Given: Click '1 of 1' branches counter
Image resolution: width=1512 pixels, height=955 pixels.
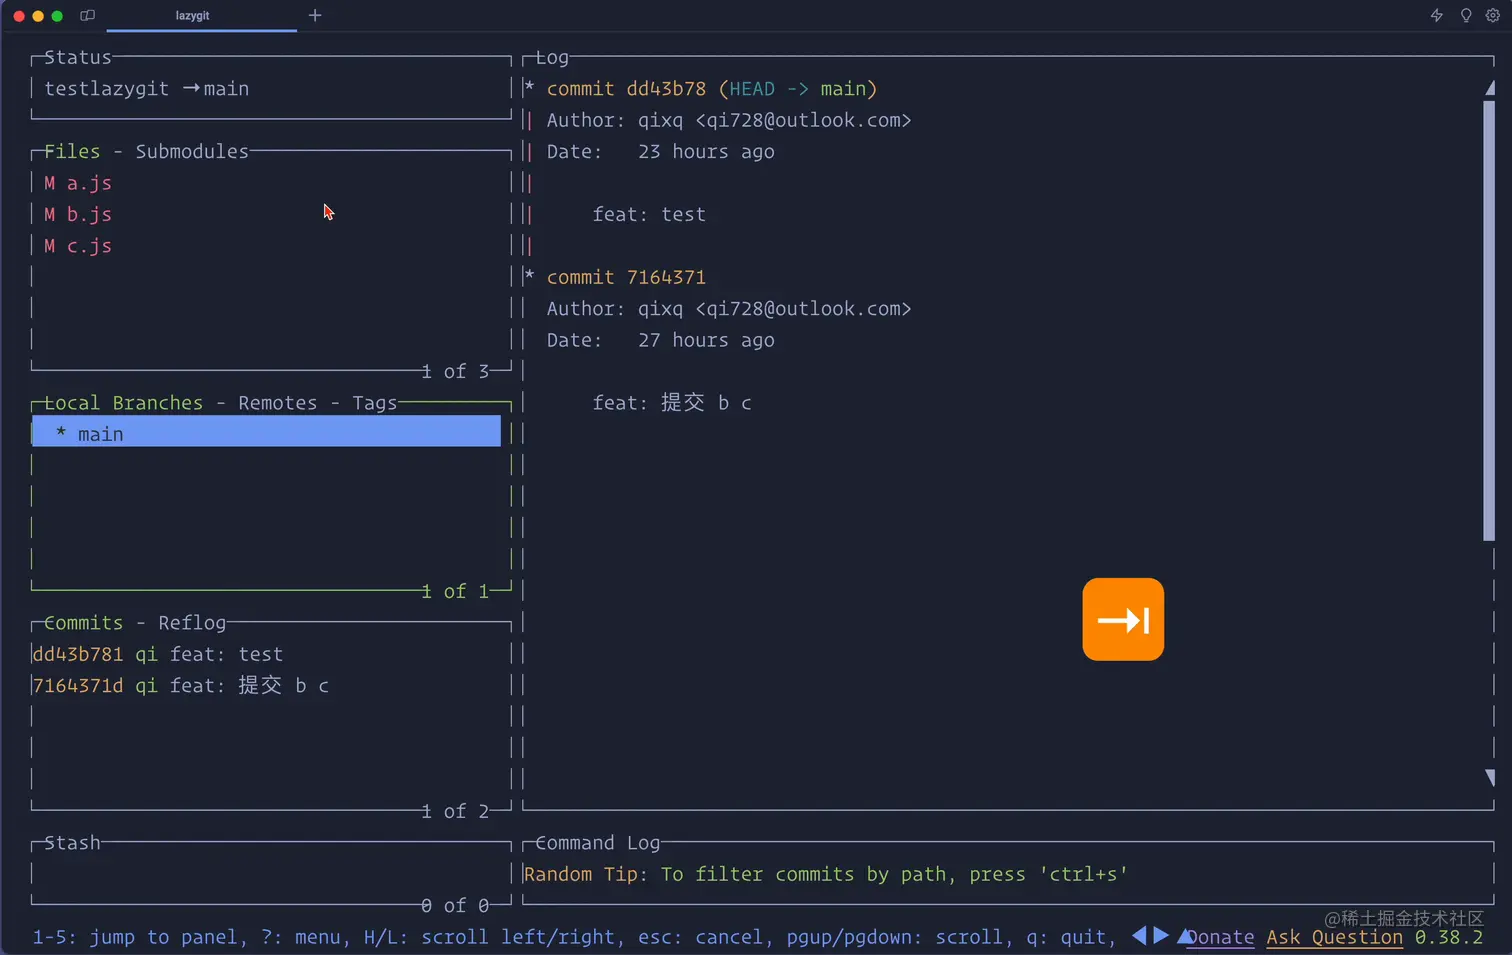Looking at the screenshot, I should click(455, 591).
